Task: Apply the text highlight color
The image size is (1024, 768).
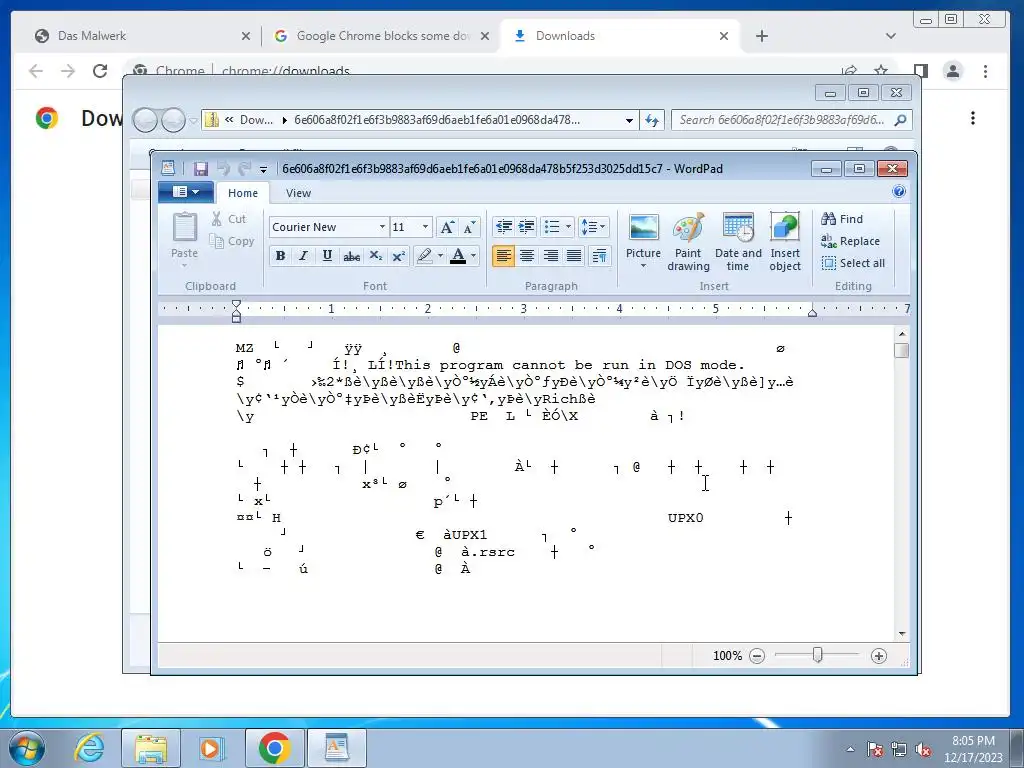Action: pyautogui.click(x=424, y=255)
